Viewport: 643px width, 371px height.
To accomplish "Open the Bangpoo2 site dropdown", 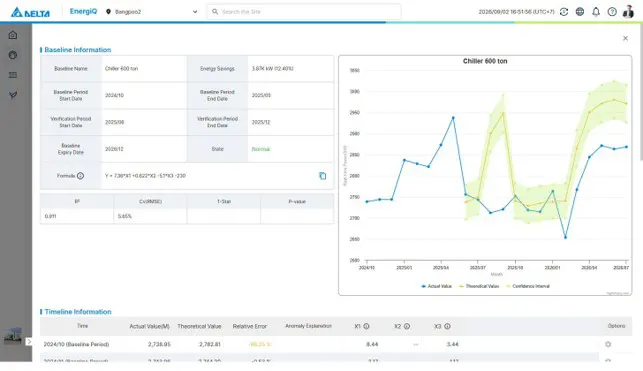I will coord(152,12).
